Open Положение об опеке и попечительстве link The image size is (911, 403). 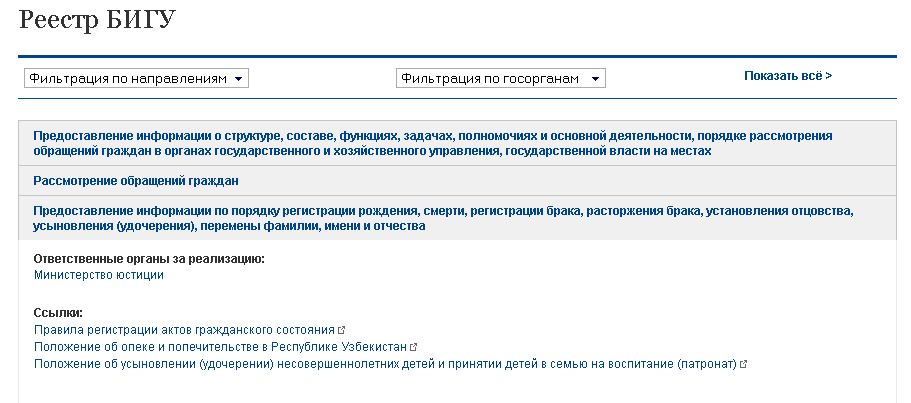220,346
